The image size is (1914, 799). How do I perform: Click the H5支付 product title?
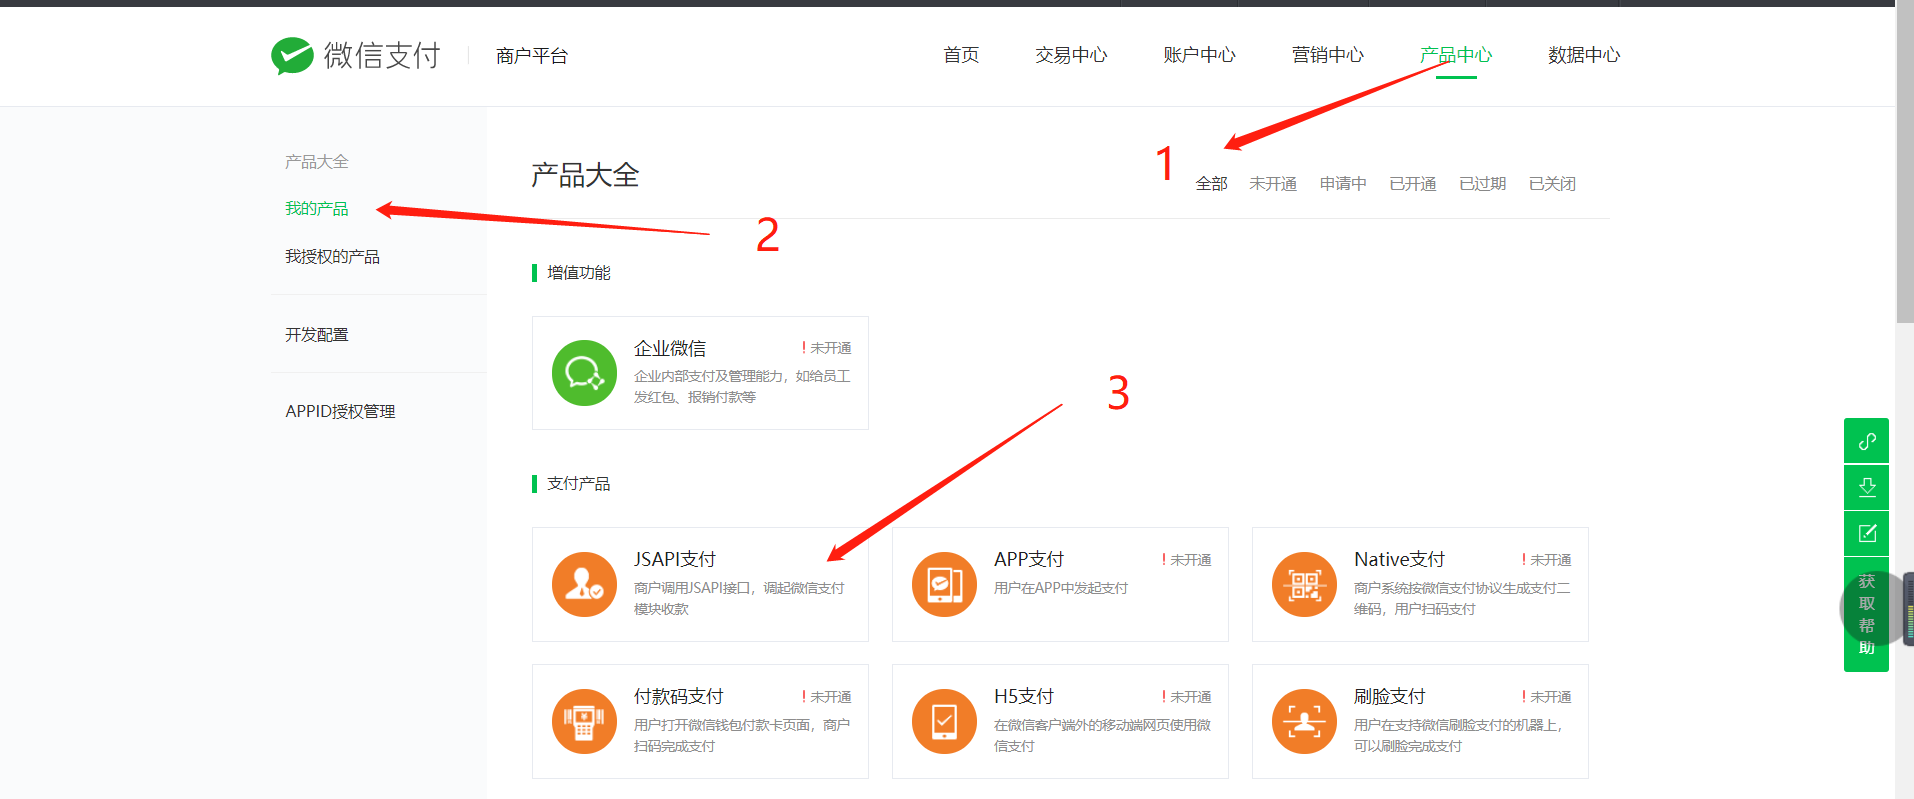1024,696
